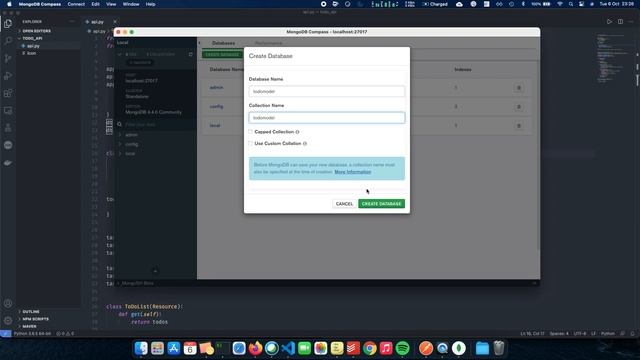Cancel the Create Database dialog
The height and width of the screenshot is (360, 640).
pos(344,204)
